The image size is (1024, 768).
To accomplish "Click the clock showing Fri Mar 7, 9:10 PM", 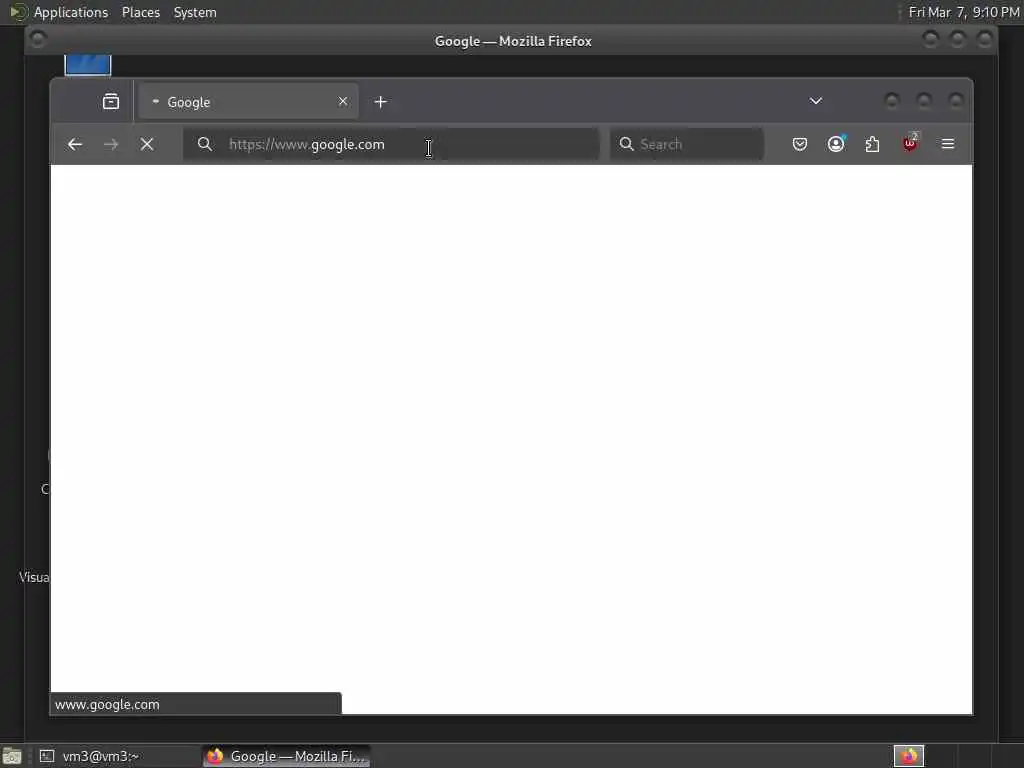I will pos(964,12).
